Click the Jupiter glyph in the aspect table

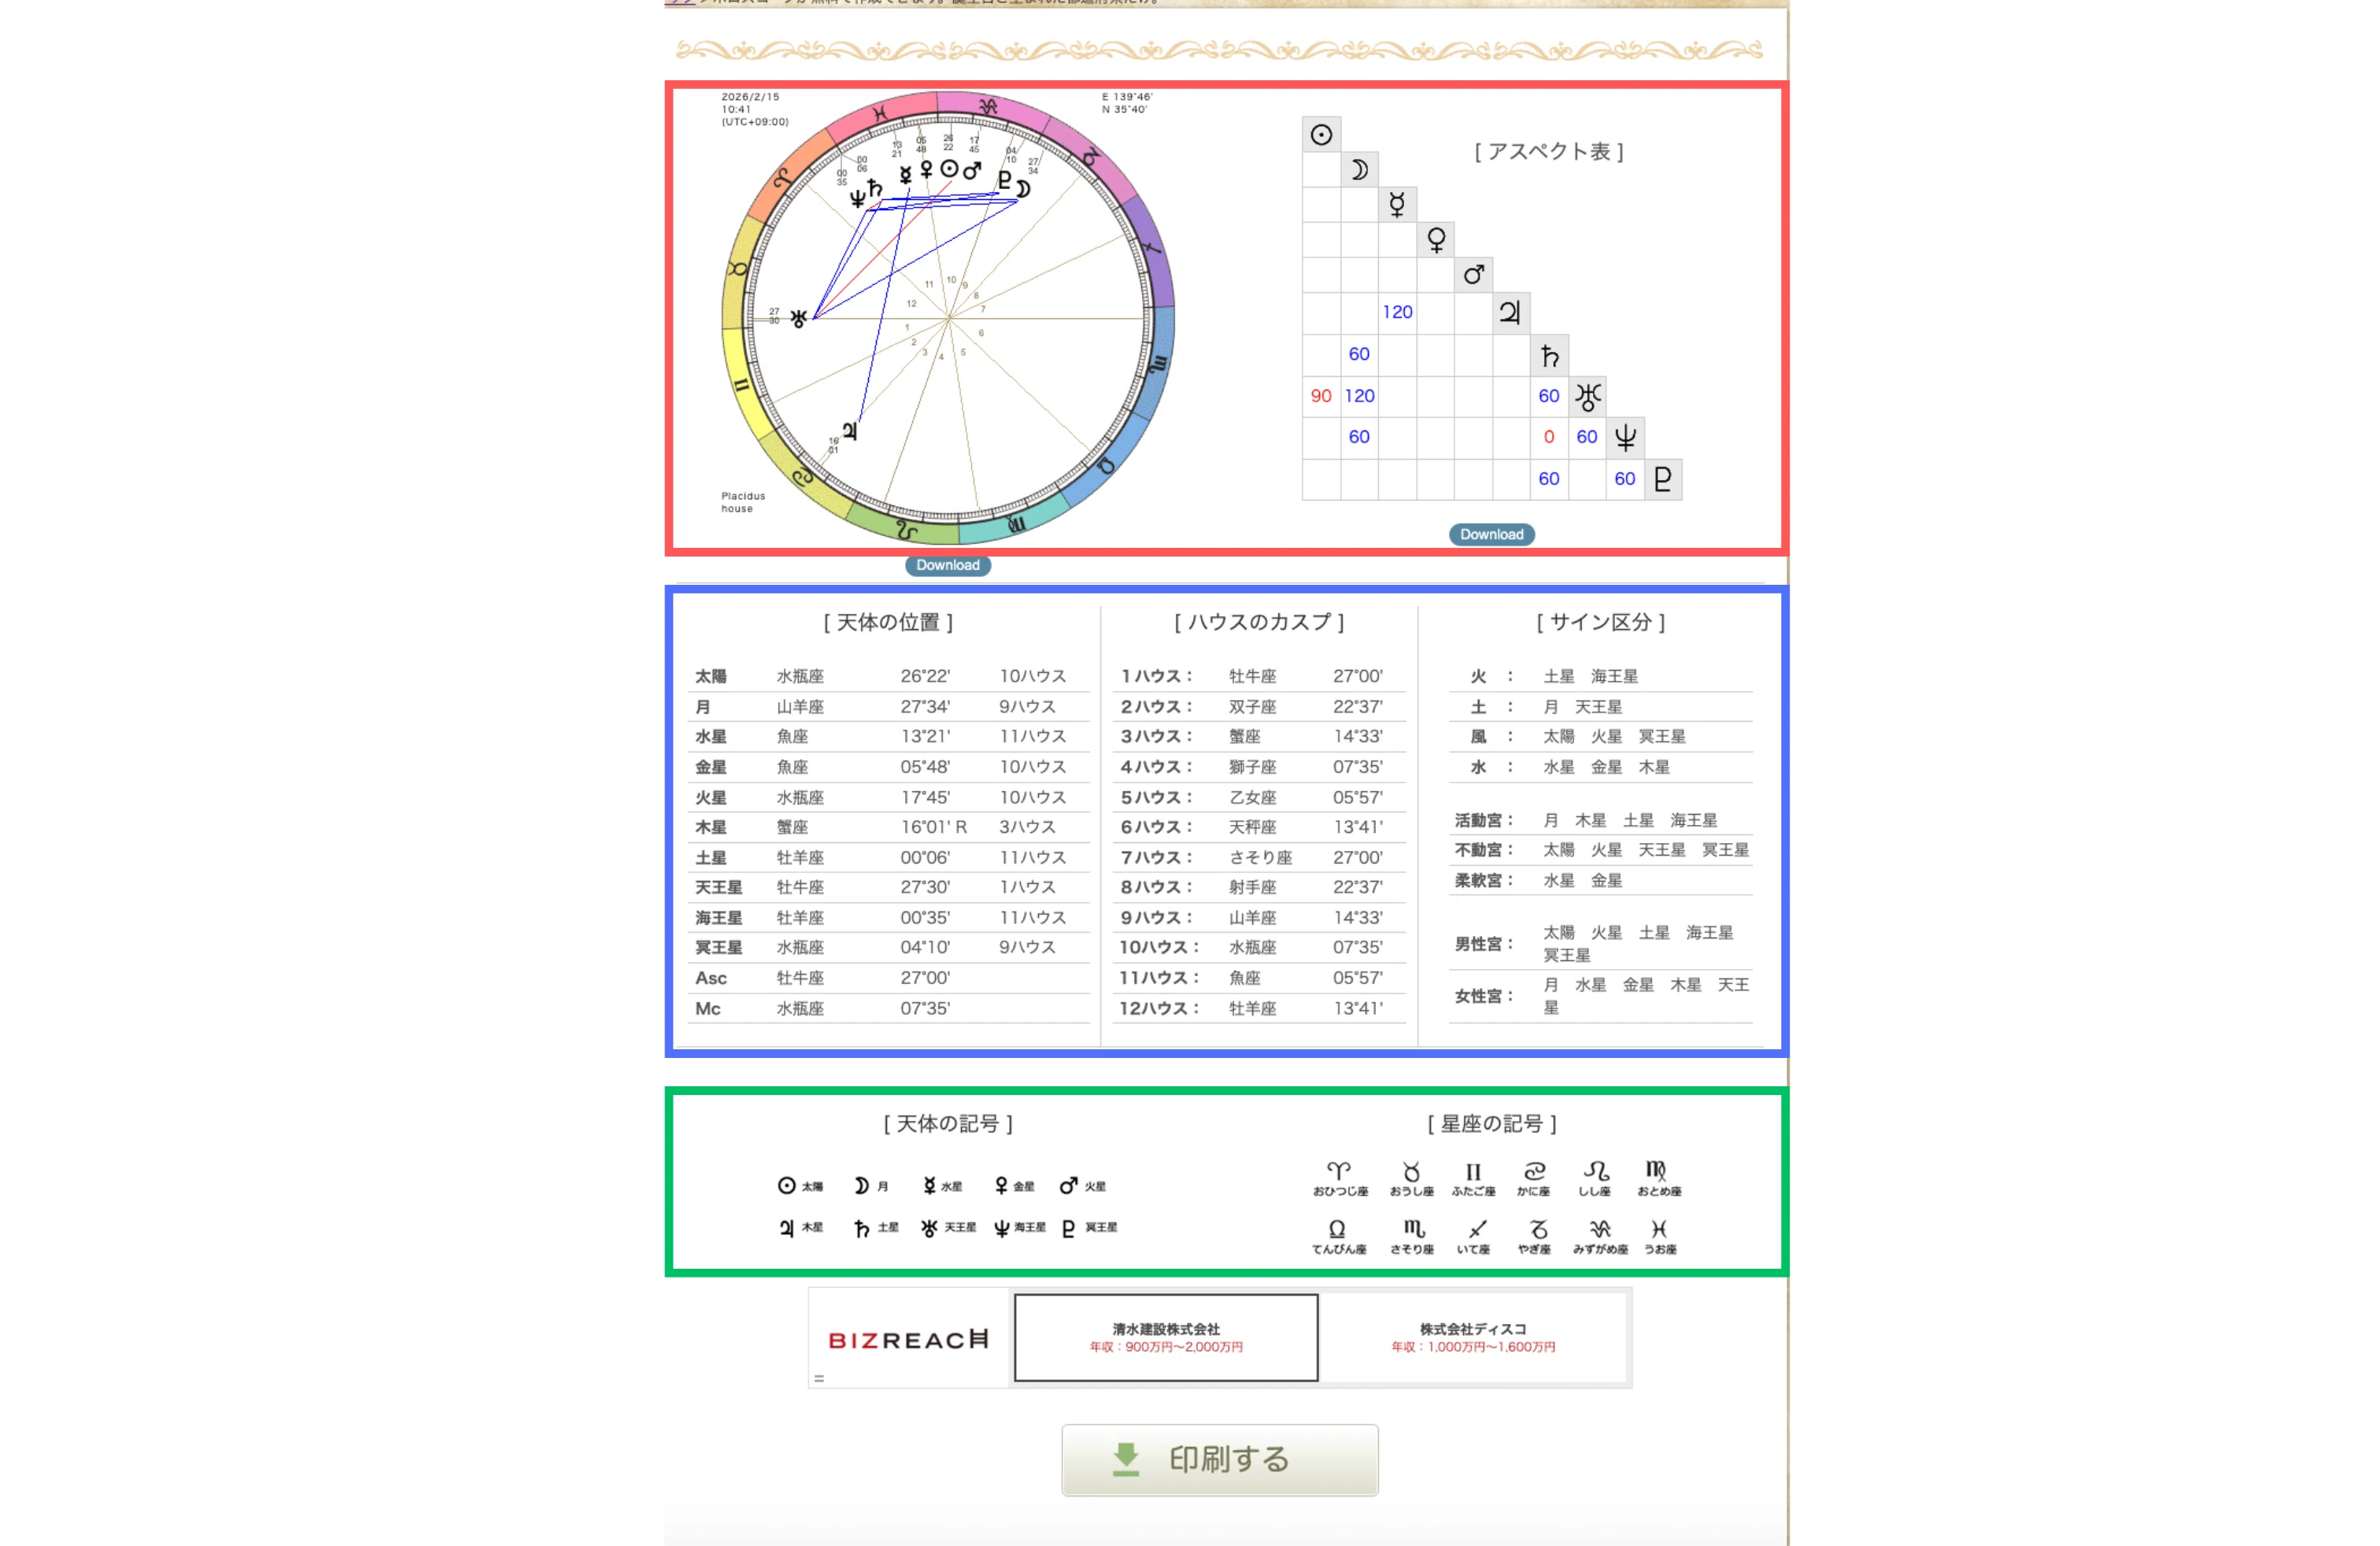[x=1510, y=313]
